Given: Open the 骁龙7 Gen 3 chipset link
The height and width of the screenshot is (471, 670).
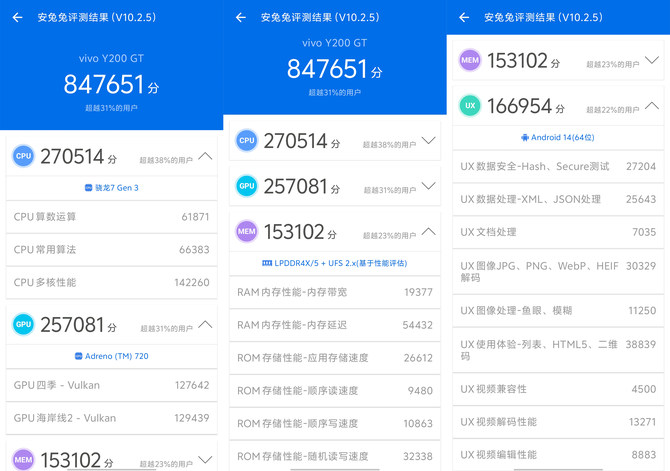Looking at the screenshot, I should 112,188.
